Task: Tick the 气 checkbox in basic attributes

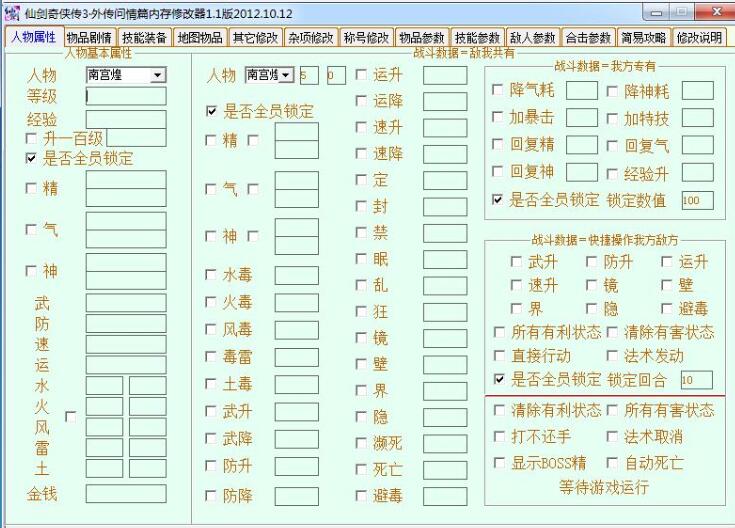Action: (31, 229)
